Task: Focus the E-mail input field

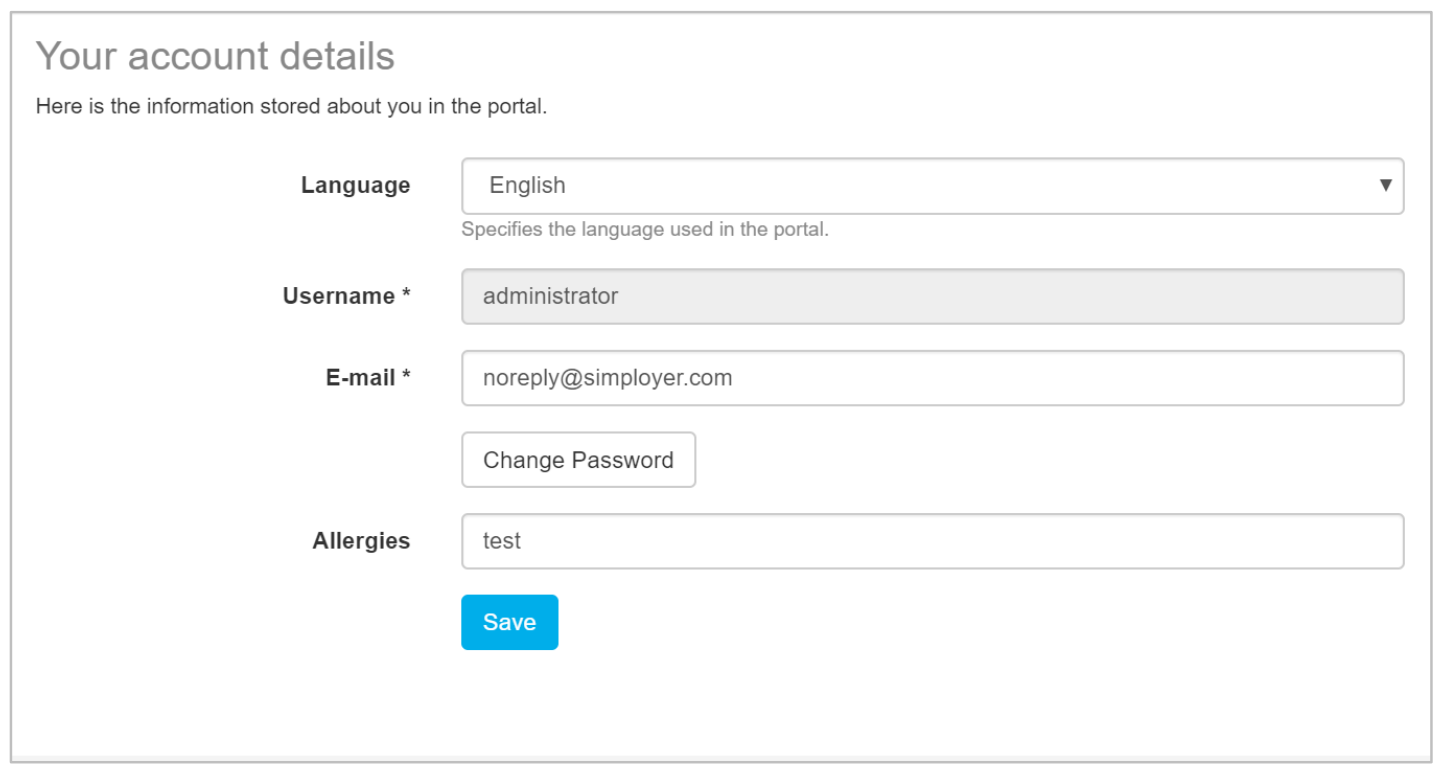Action: [x=932, y=378]
